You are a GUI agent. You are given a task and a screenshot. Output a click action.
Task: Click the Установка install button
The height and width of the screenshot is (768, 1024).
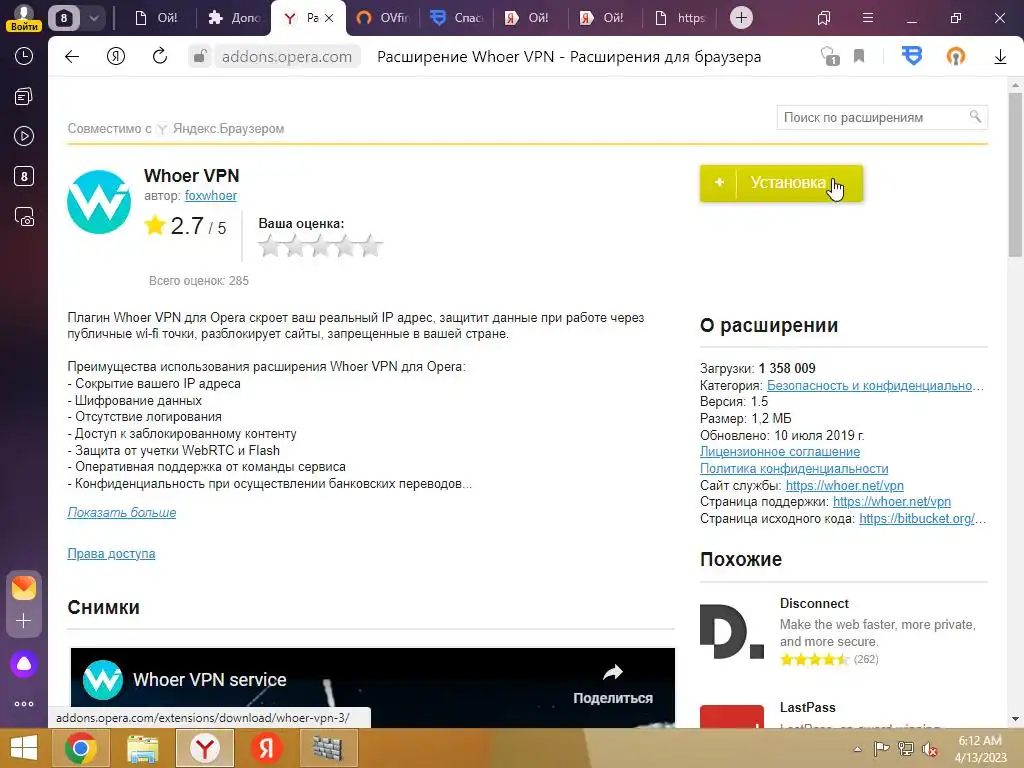coord(781,183)
